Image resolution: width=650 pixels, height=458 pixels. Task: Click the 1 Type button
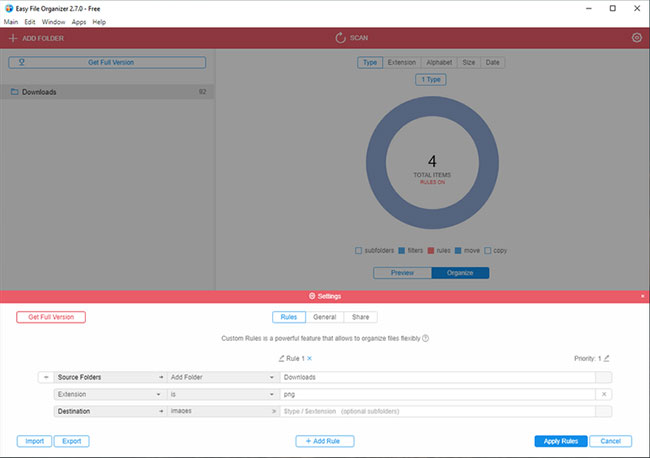431,80
